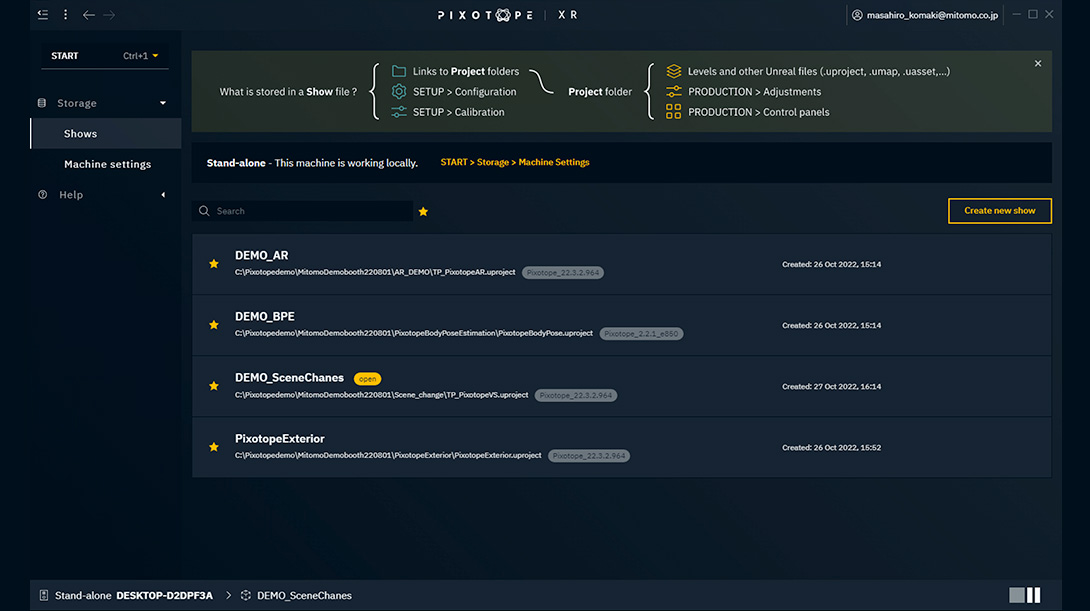This screenshot has height=611, width=1090.
Task: Click the PixotopeBodyPose.uproject file path
Action: pos(414,333)
